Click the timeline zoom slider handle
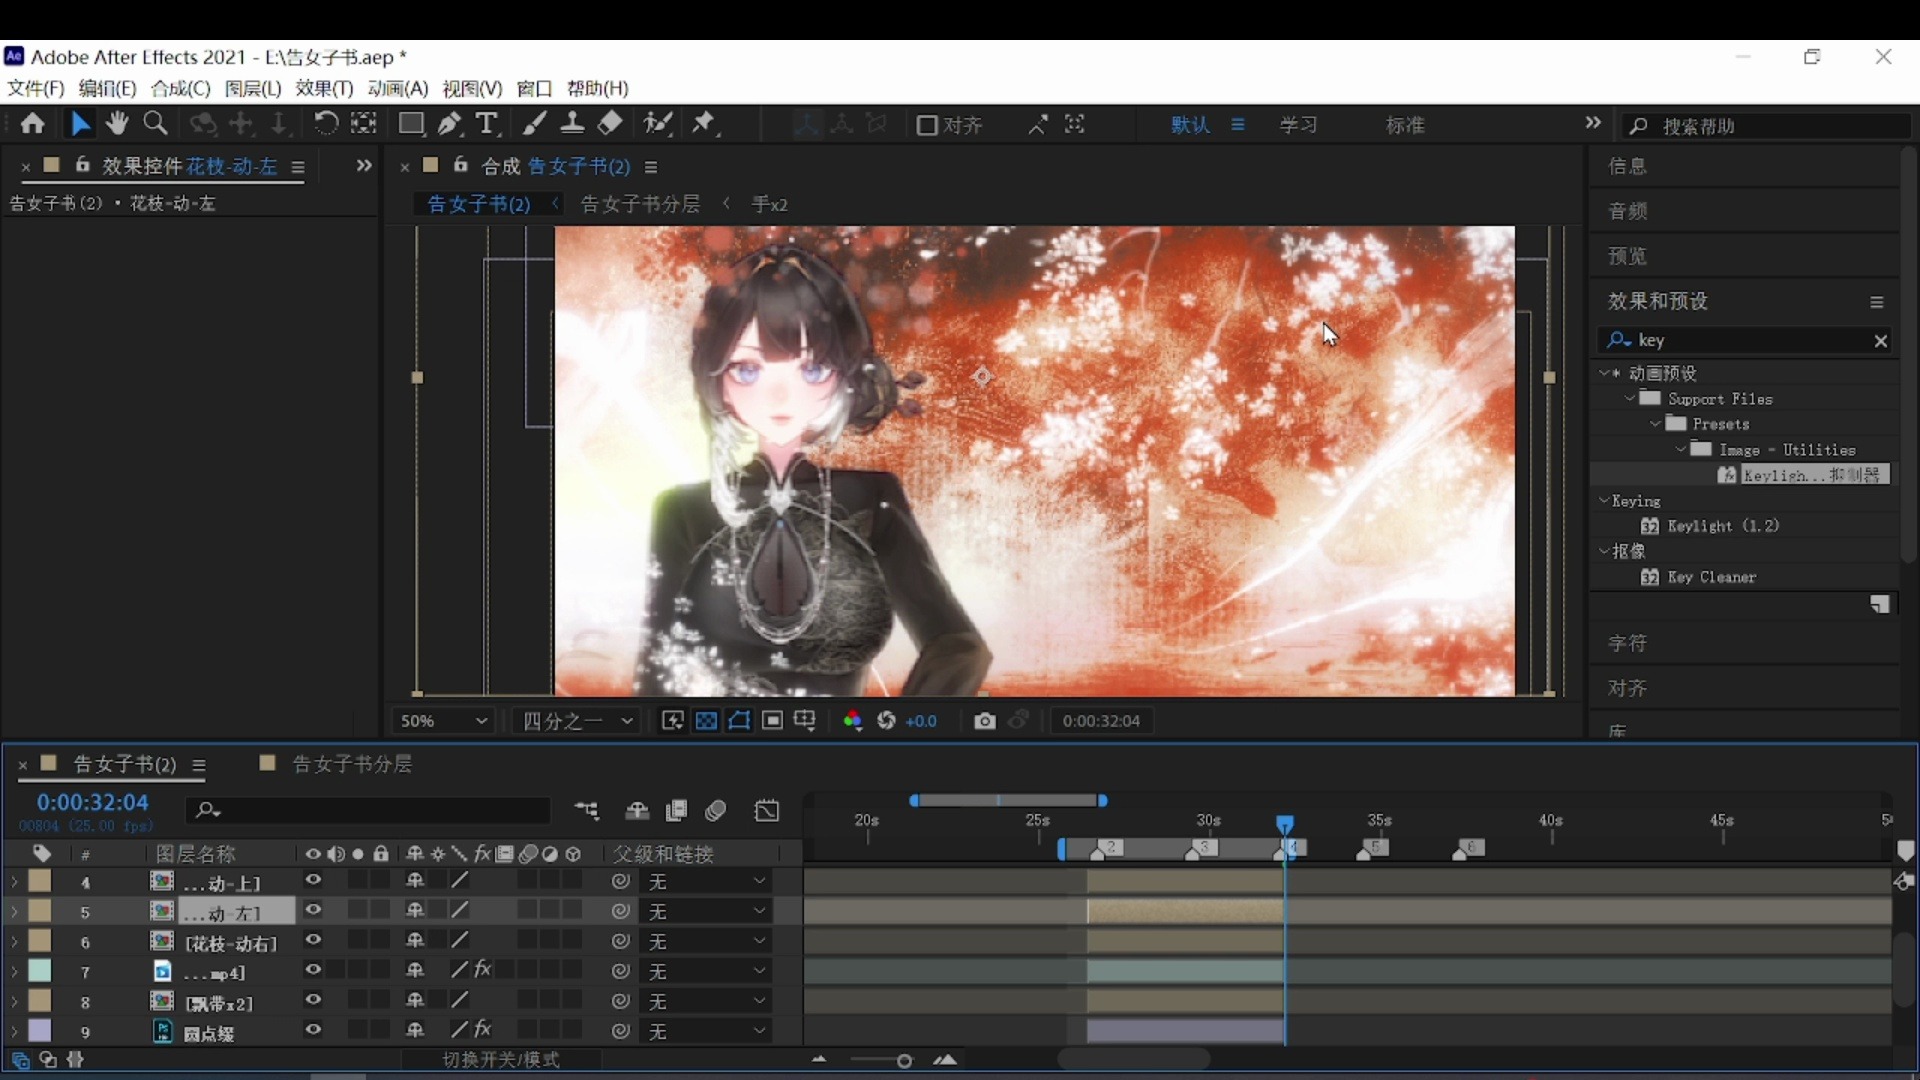This screenshot has width=1920, height=1080. 904,1061
